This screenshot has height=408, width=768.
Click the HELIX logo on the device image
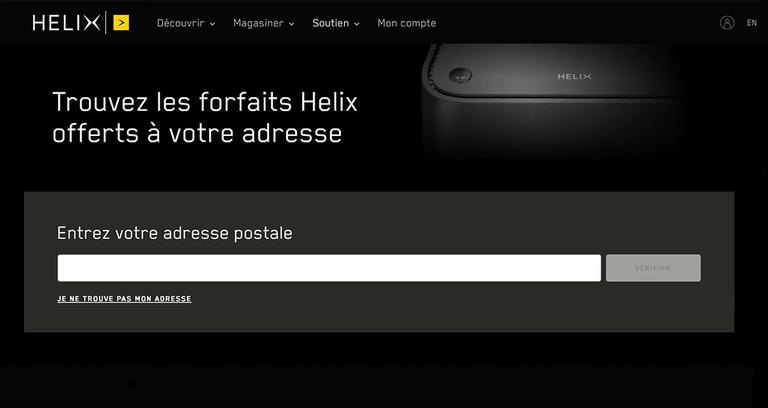[575, 76]
